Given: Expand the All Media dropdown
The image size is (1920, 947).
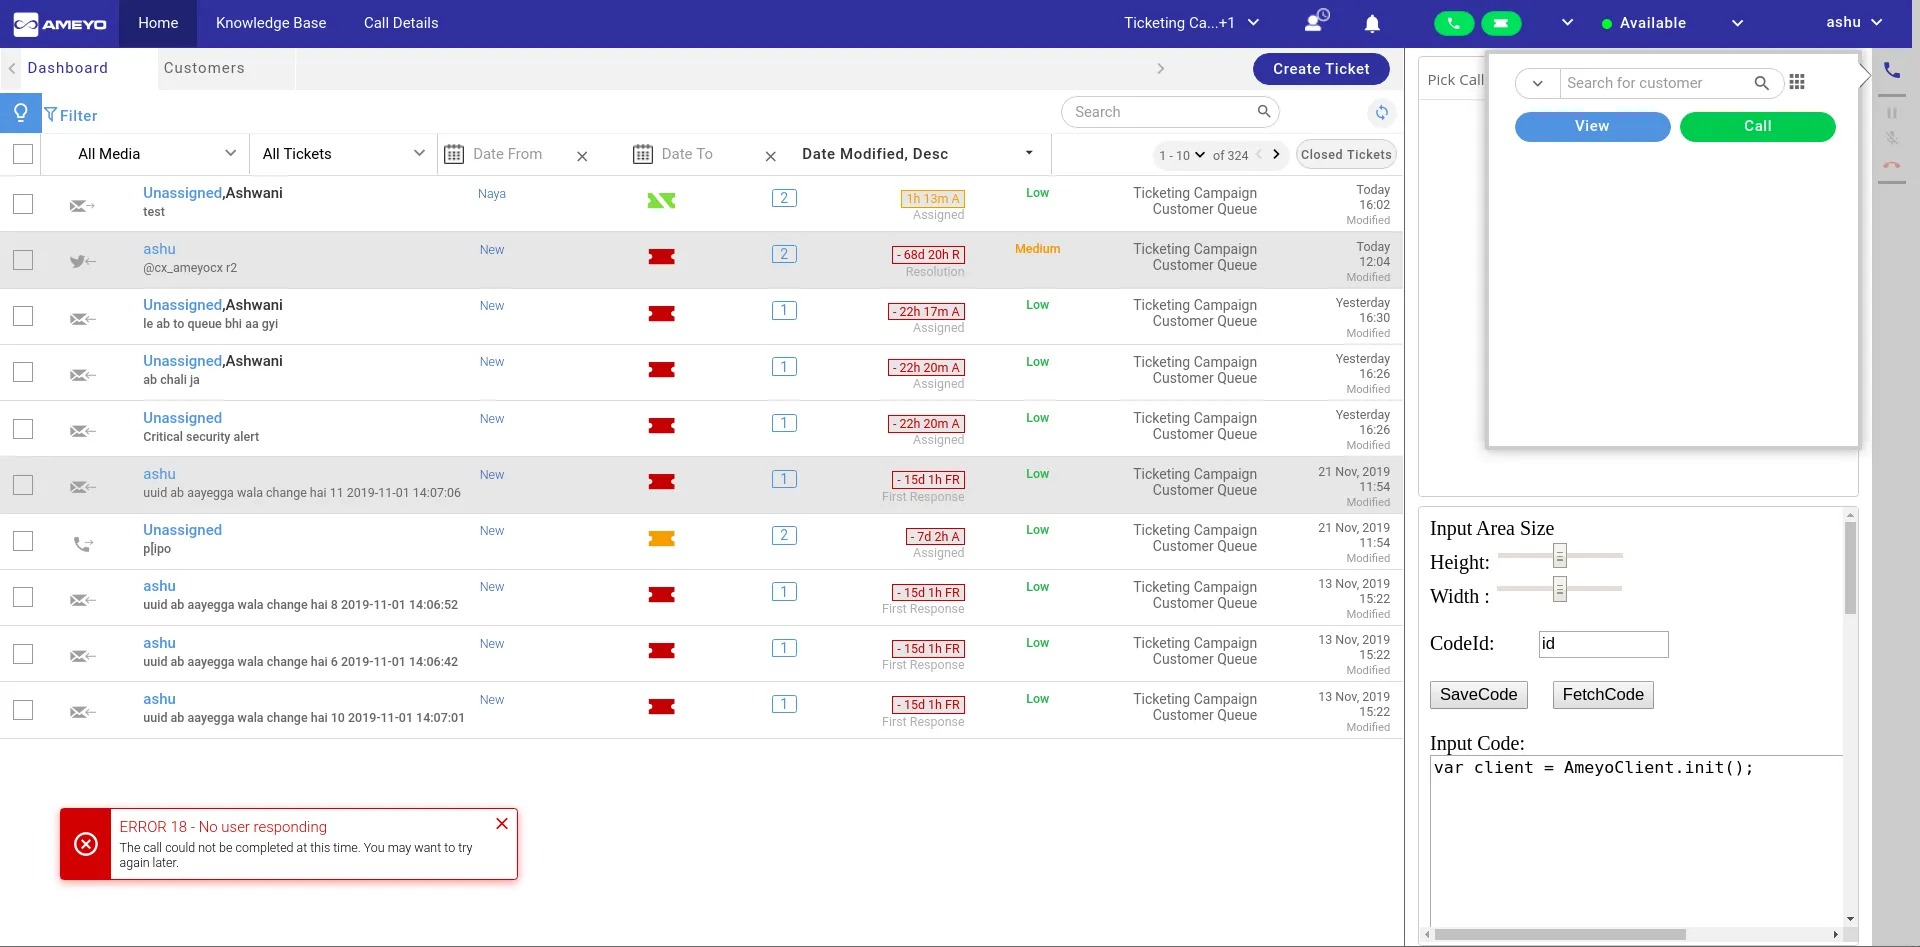Looking at the screenshot, I should click(x=157, y=154).
